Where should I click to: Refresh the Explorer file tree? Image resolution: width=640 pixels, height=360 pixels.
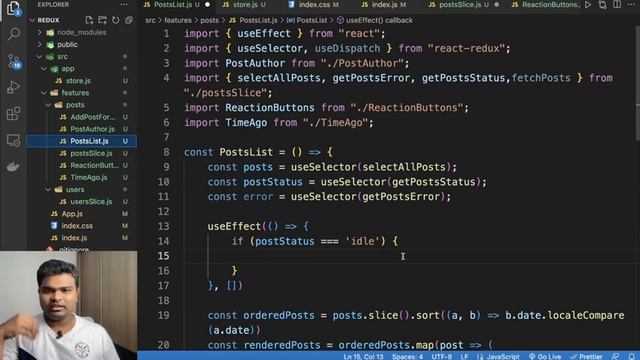click(116, 20)
